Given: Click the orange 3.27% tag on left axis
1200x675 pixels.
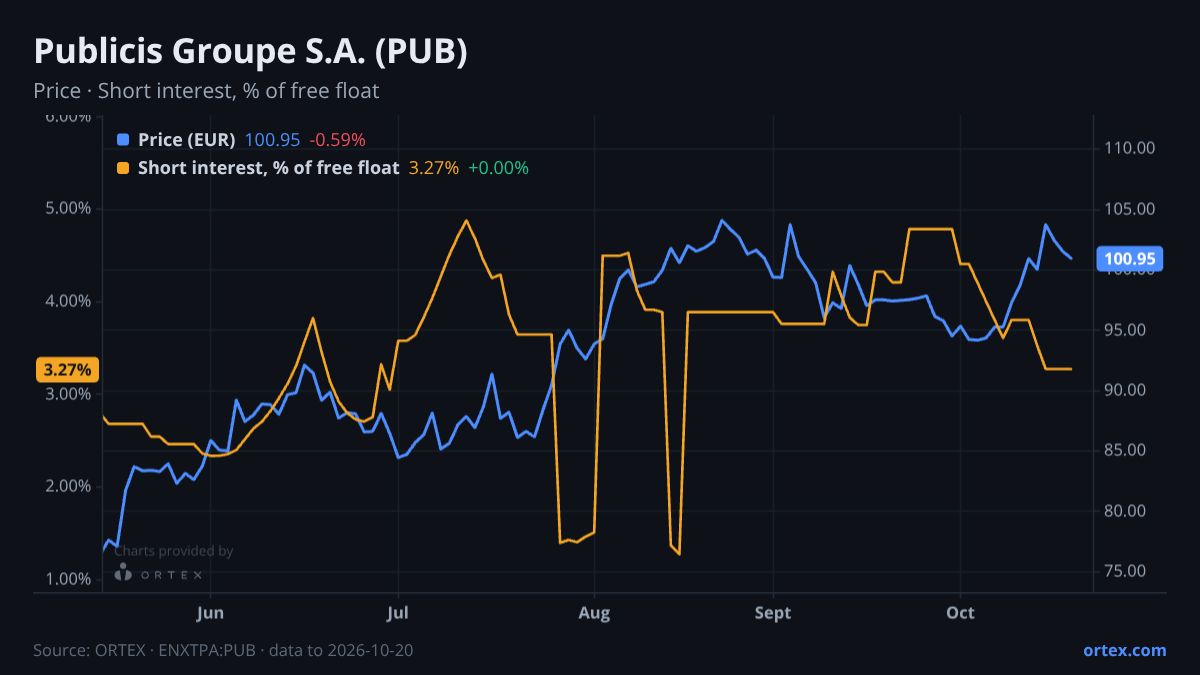Looking at the screenshot, I should [67, 370].
